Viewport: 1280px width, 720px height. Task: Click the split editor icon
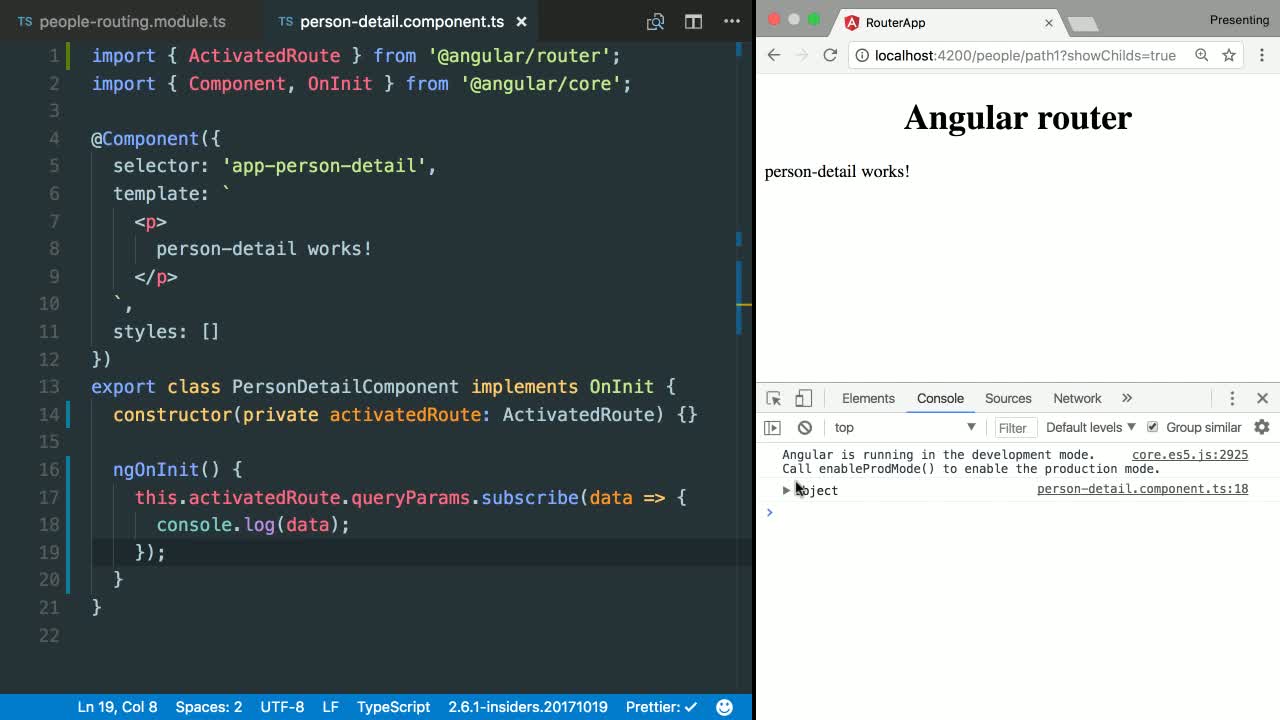click(x=693, y=21)
